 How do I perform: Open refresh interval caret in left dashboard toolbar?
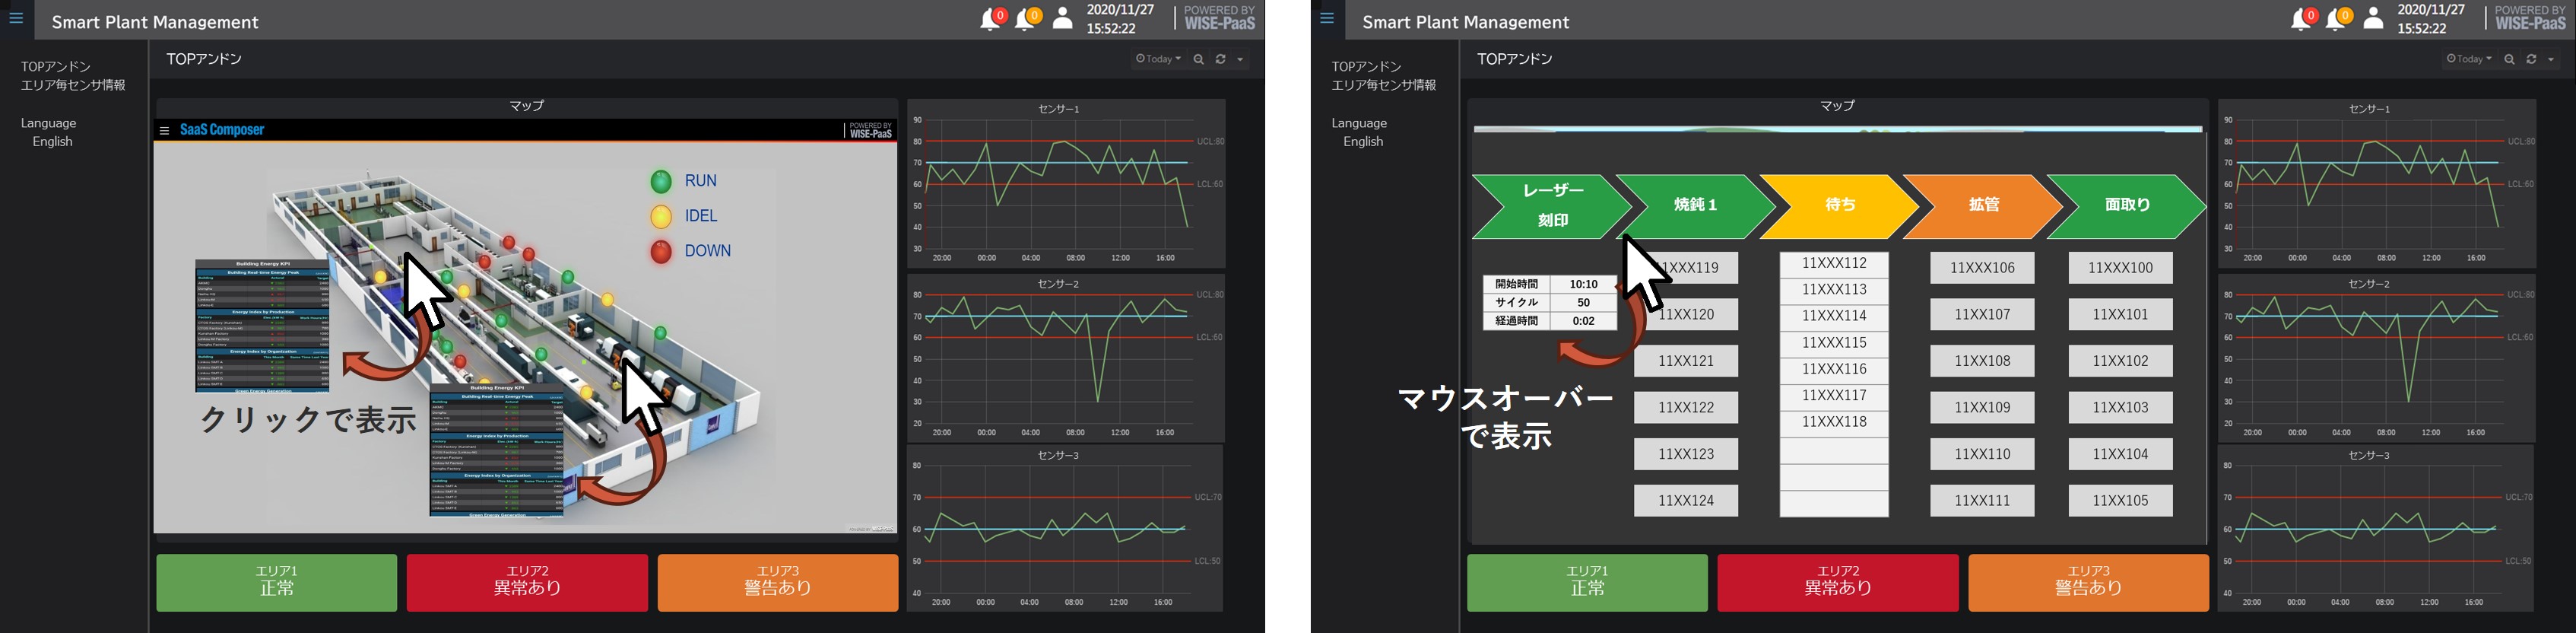point(1240,60)
